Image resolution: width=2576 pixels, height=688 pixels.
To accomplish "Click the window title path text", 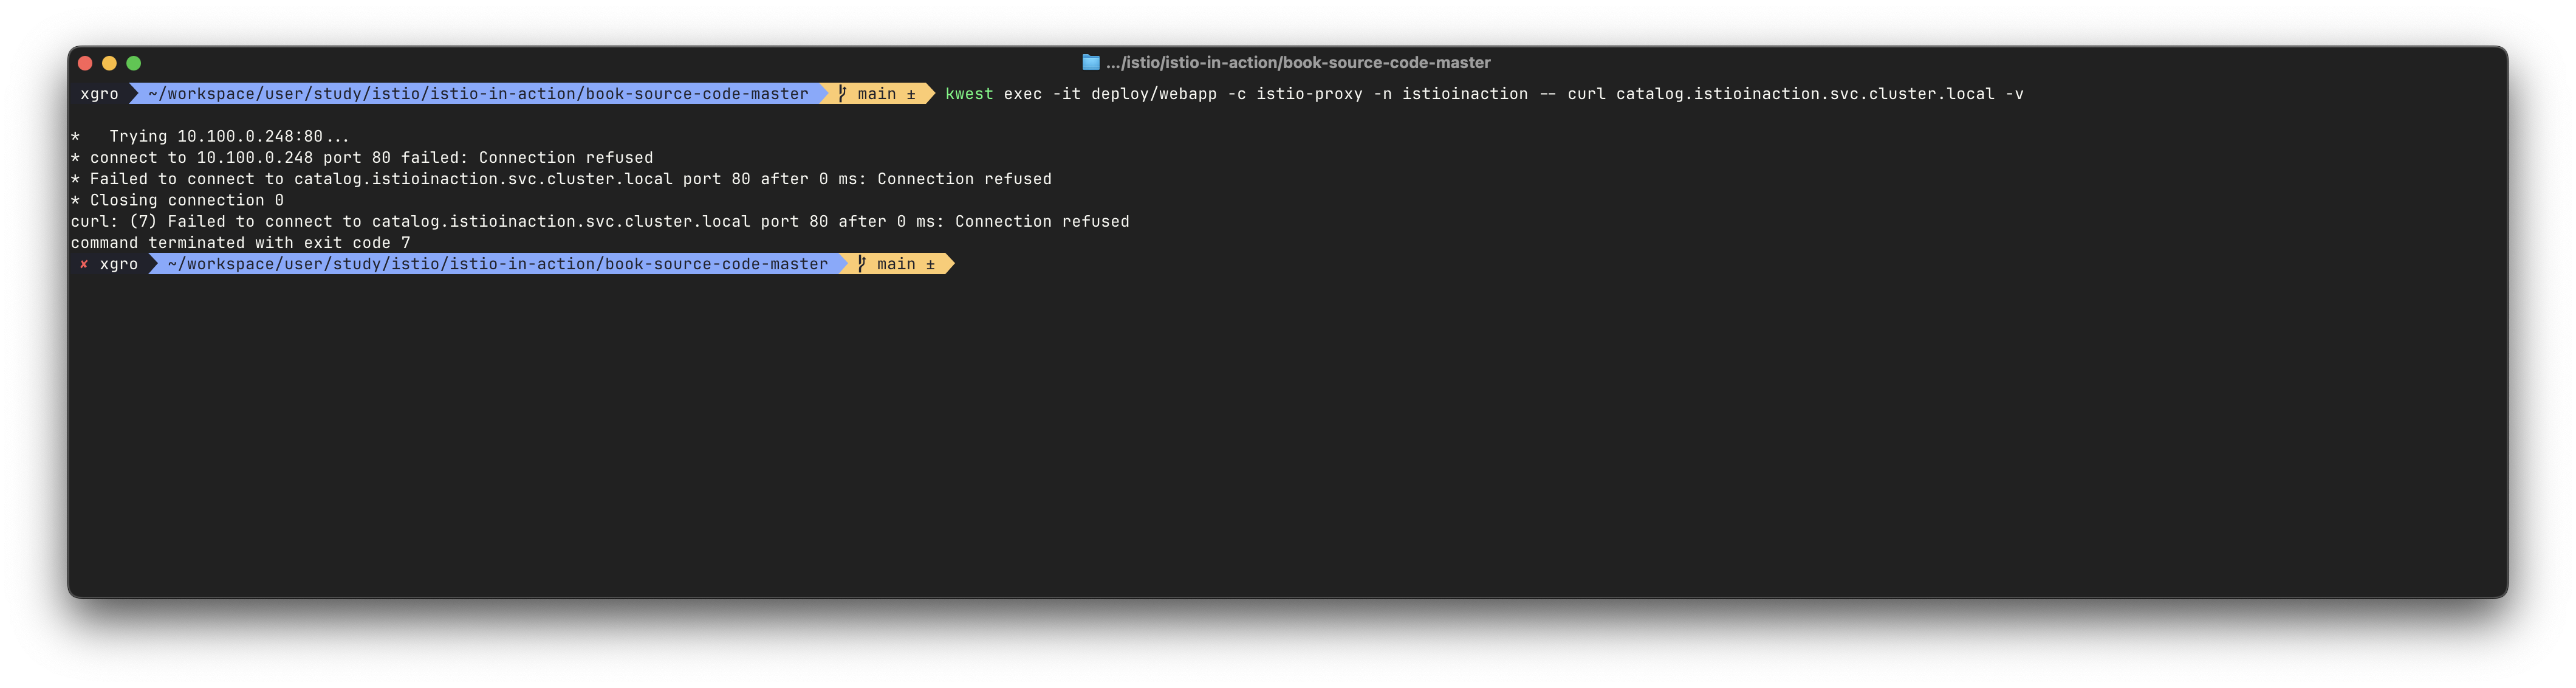I will (1298, 62).
